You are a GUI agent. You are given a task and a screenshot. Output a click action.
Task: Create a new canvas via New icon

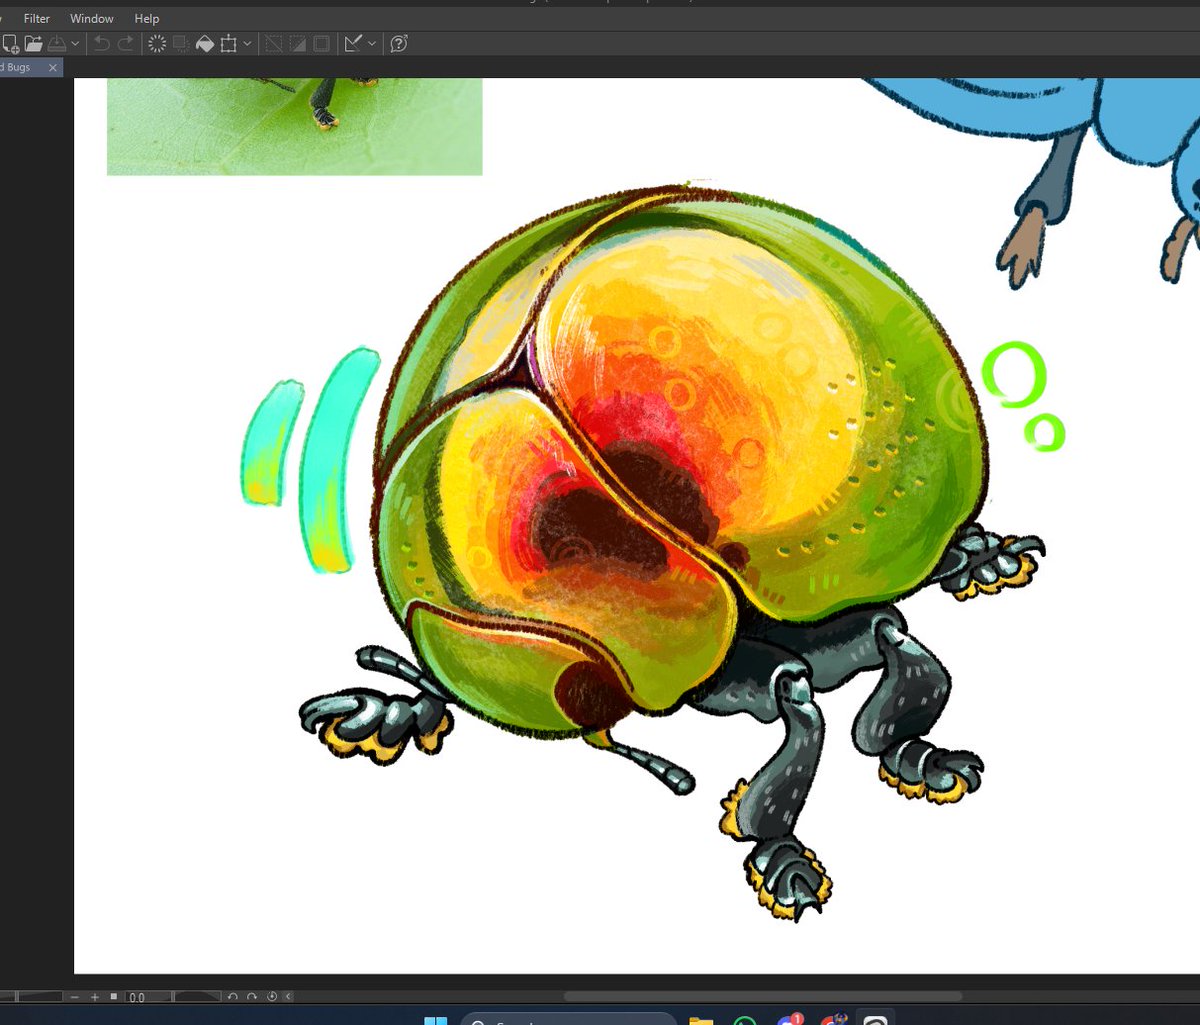(11, 43)
